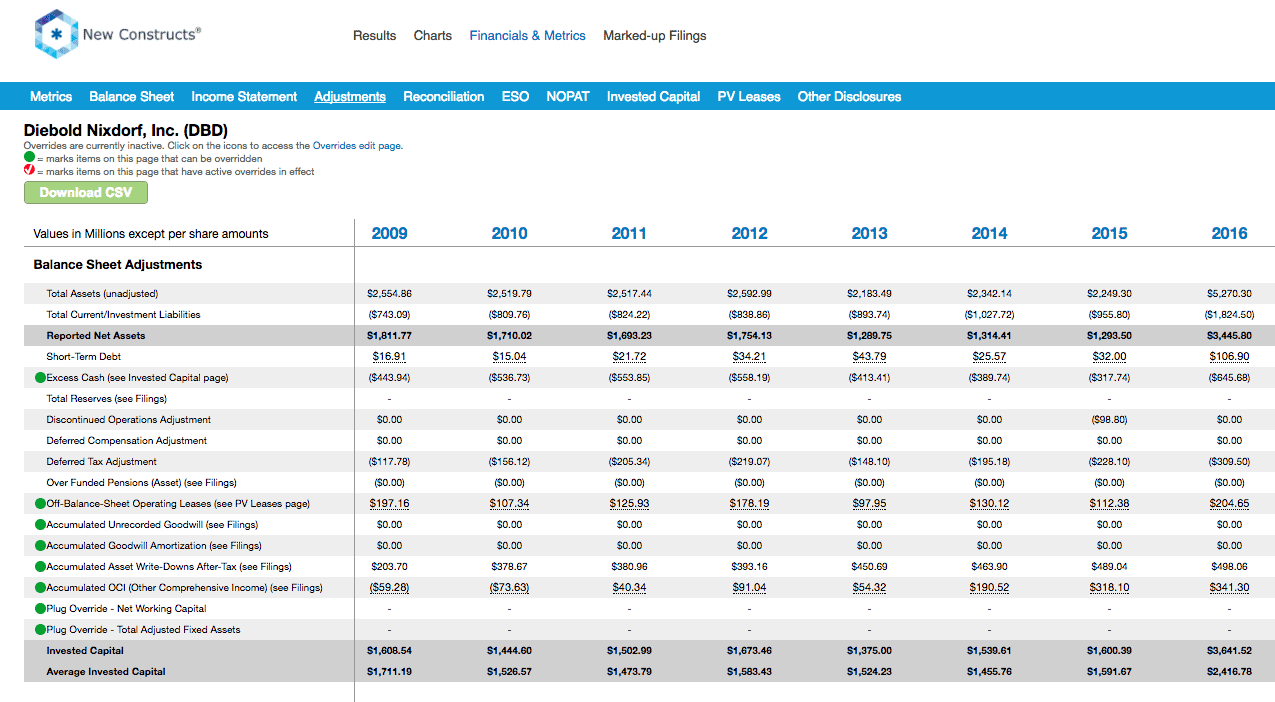Click the Average Invested Capital row label

(x=106, y=672)
